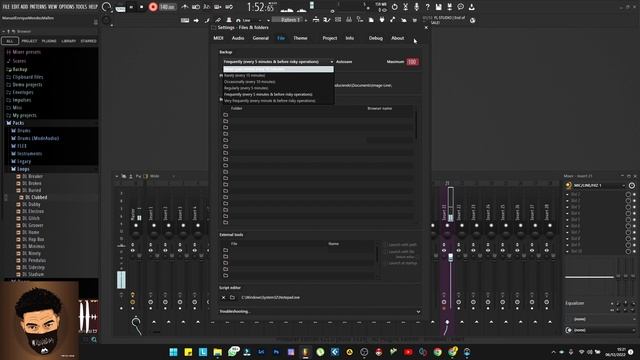640x360 pixels.
Task: Open the About settings tab
Action: pyautogui.click(x=398, y=38)
